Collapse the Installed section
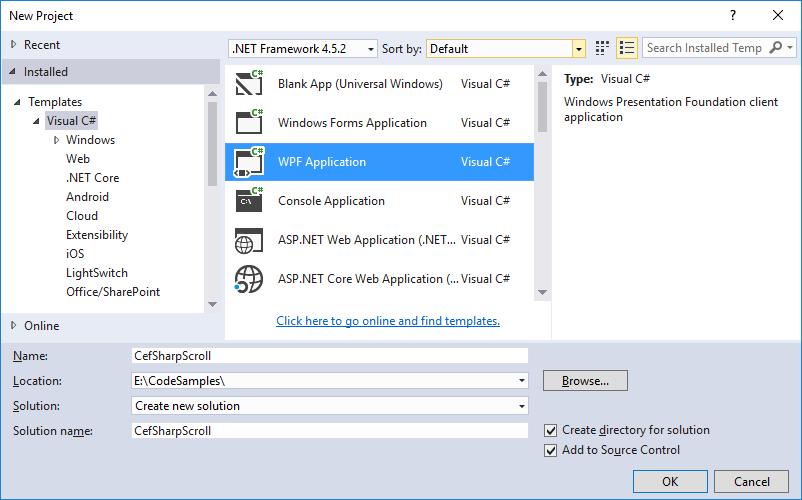The width and height of the screenshot is (802, 500). [x=12, y=72]
